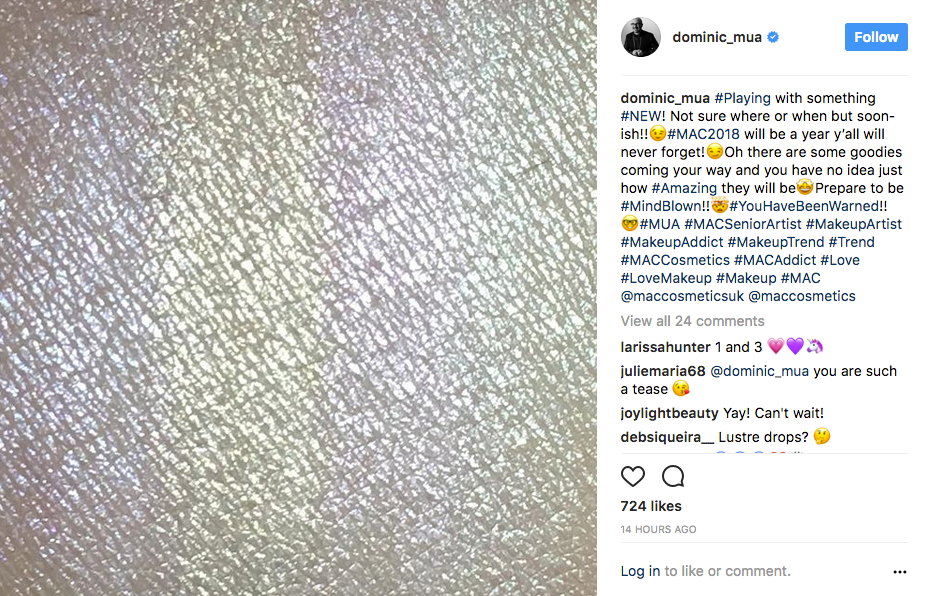Image resolution: width=931 pixels, height=596 pixels.
Task: Open joylightbeauty's commenter profile
Action: click(669, 413)
